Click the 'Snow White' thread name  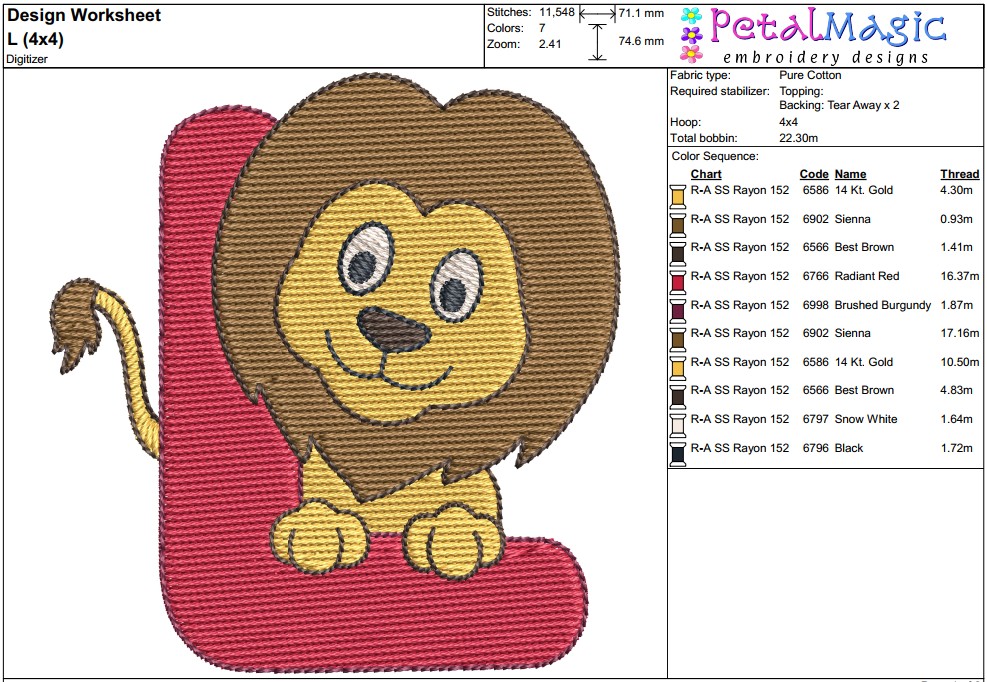866,419
